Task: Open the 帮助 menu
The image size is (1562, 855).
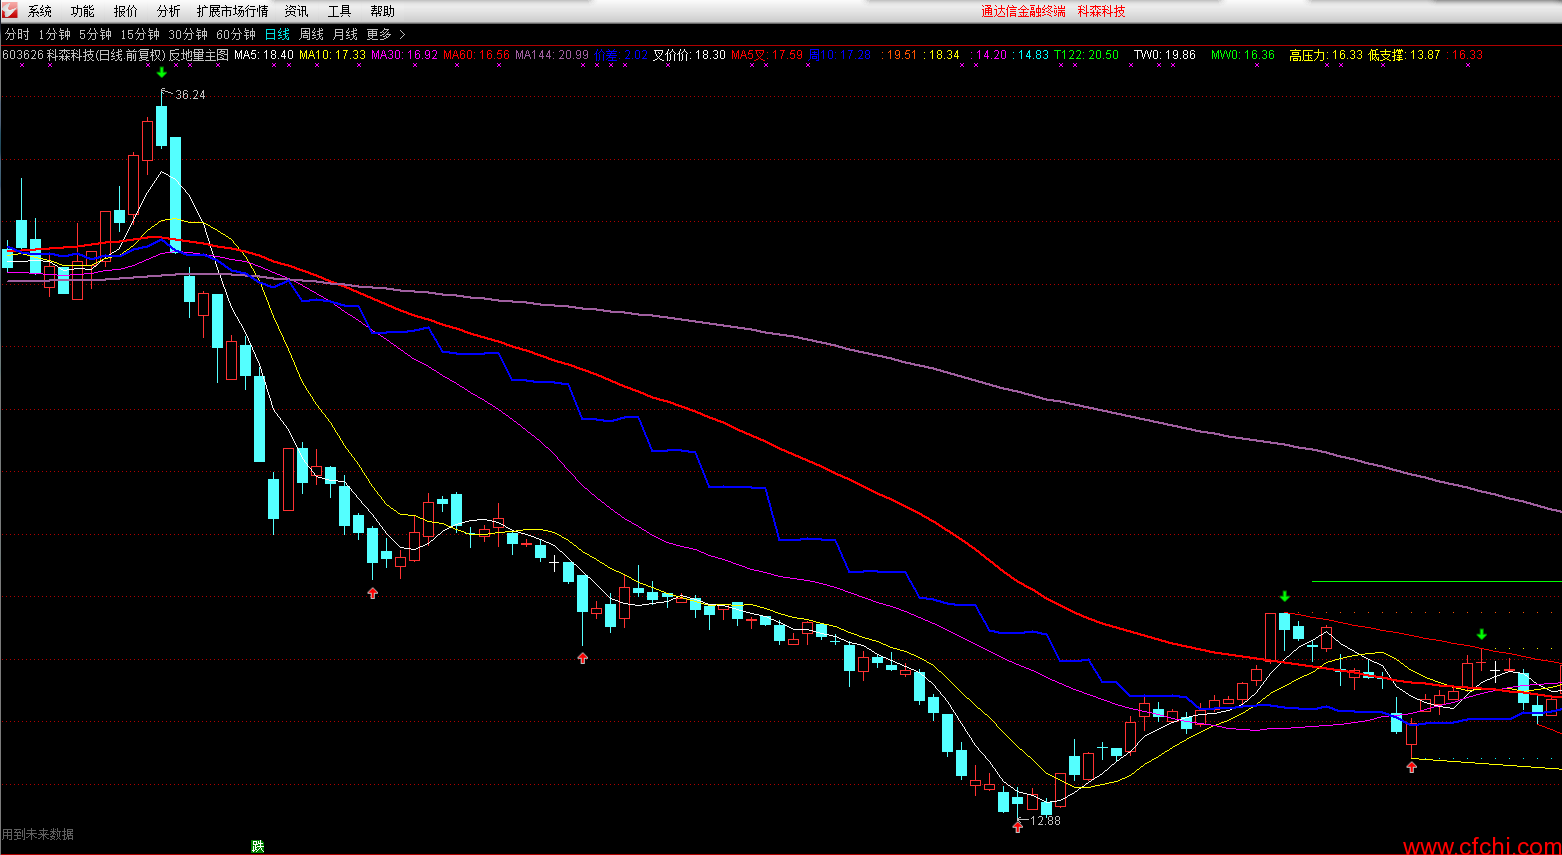Action: [x=383, y=12]
